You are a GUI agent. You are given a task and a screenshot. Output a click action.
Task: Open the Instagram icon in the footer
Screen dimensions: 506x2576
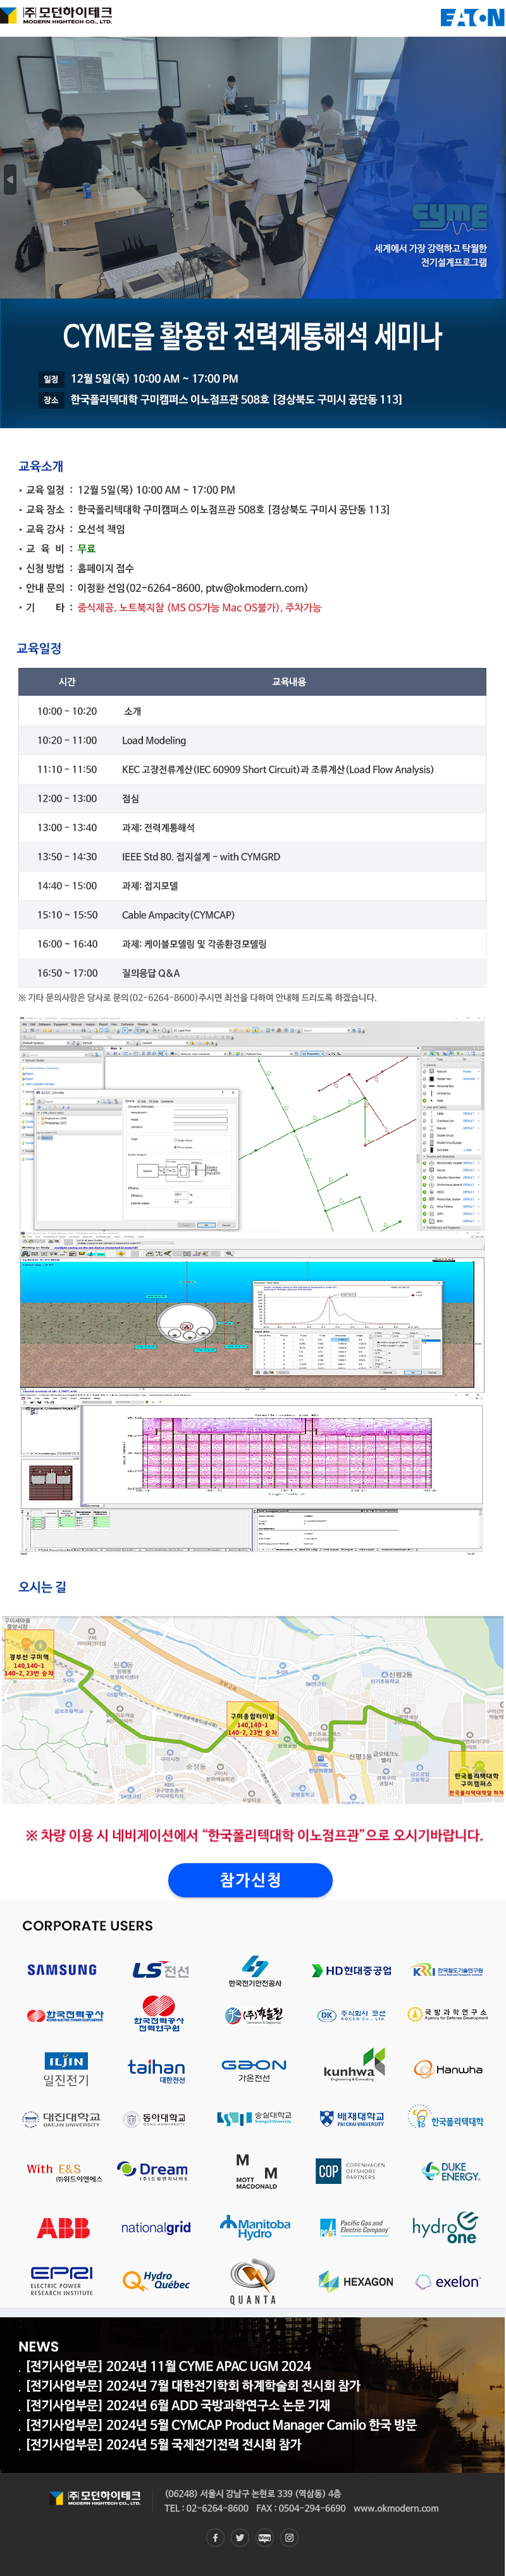(x=290, y=2537)
